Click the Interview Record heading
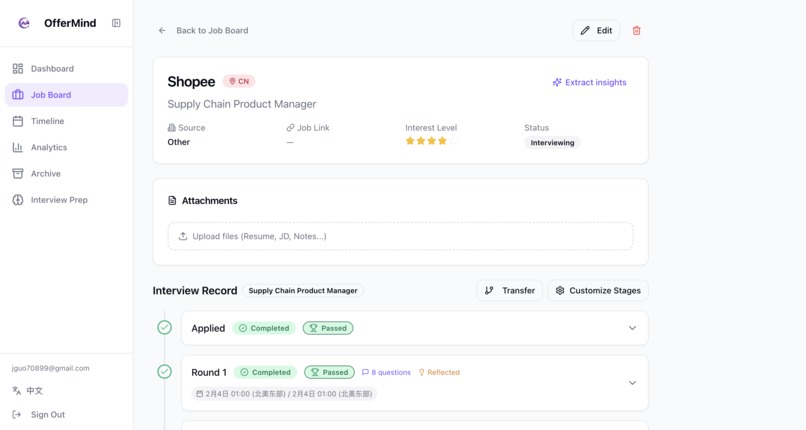806x430 pixels. [195, 291]
